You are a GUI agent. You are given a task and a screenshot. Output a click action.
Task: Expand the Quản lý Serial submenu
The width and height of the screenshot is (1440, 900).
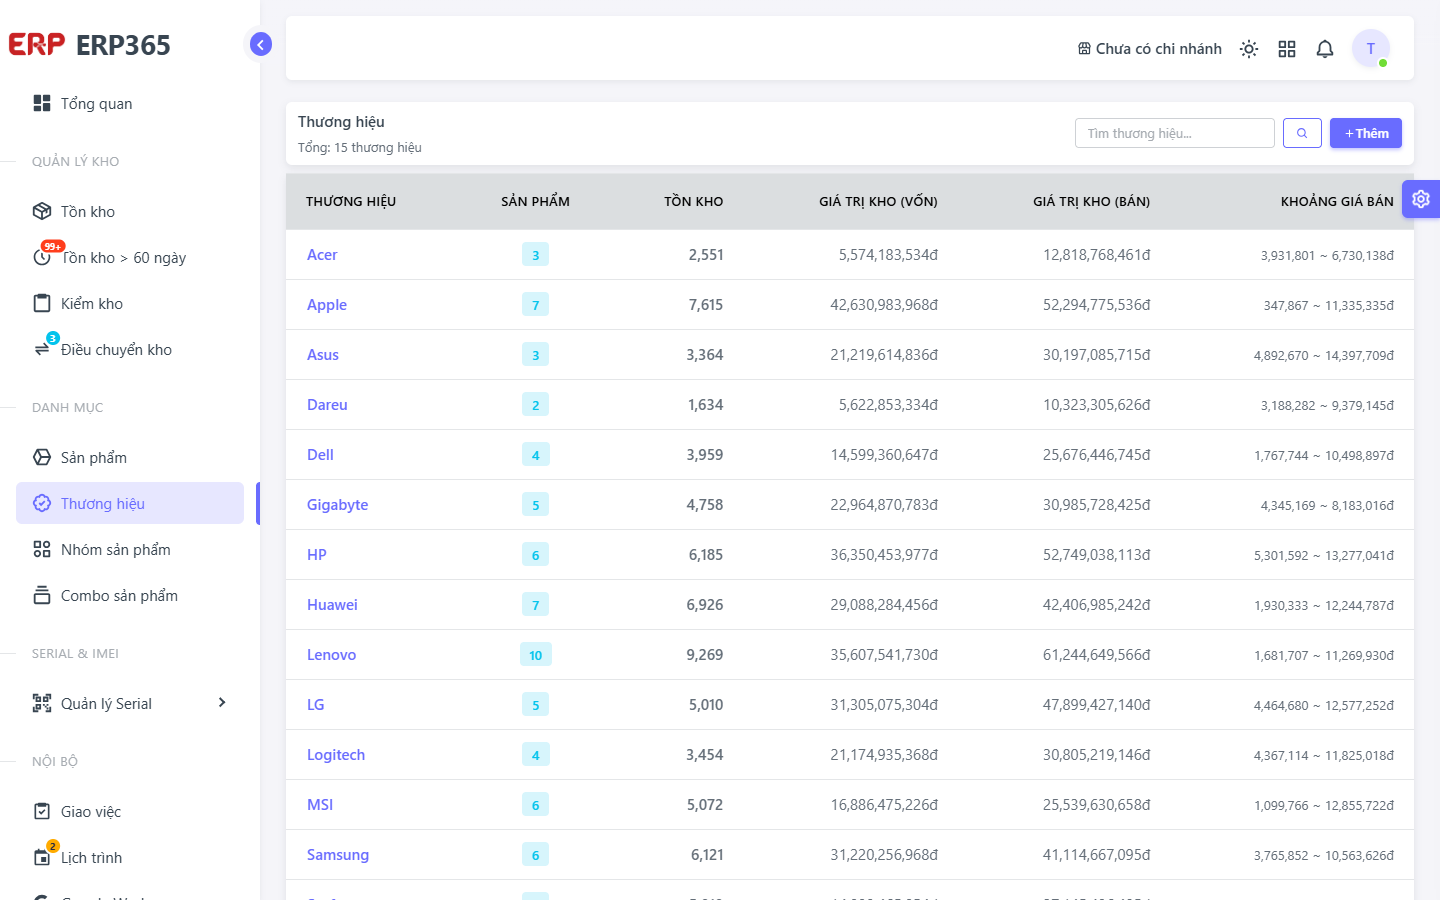point(130,703)
